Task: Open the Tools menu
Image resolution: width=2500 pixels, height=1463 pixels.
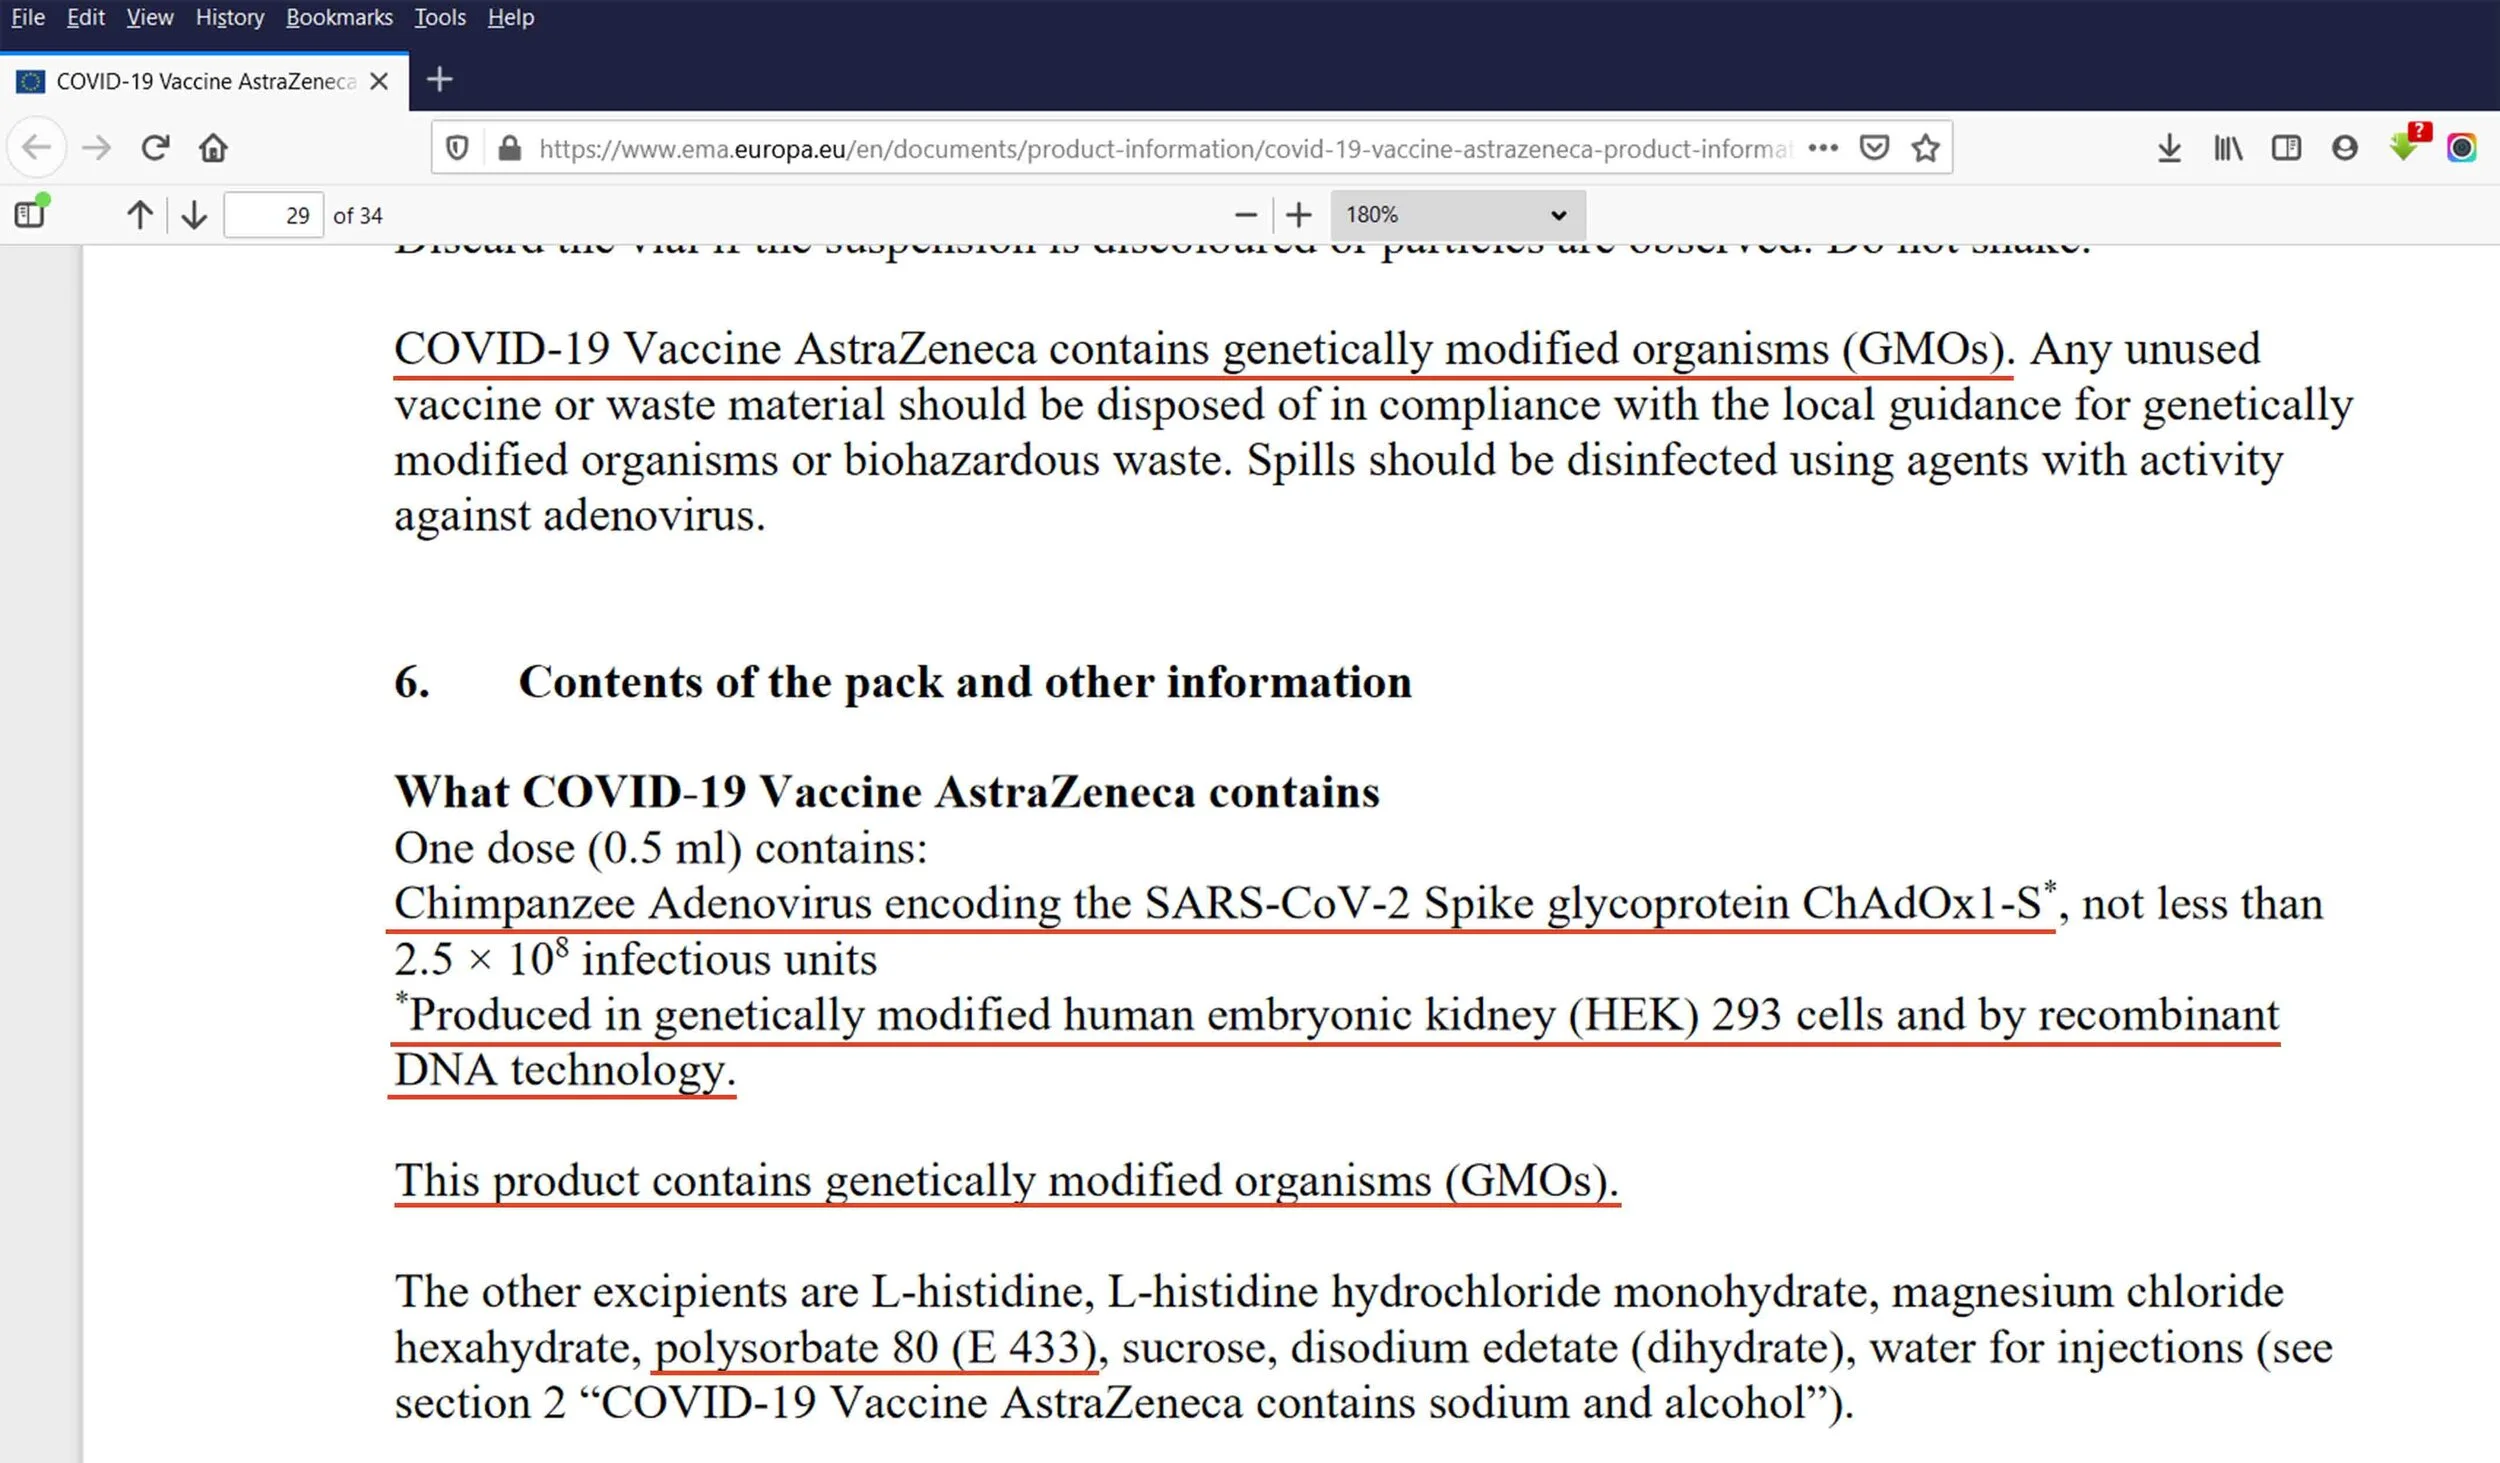Action: 440,17
